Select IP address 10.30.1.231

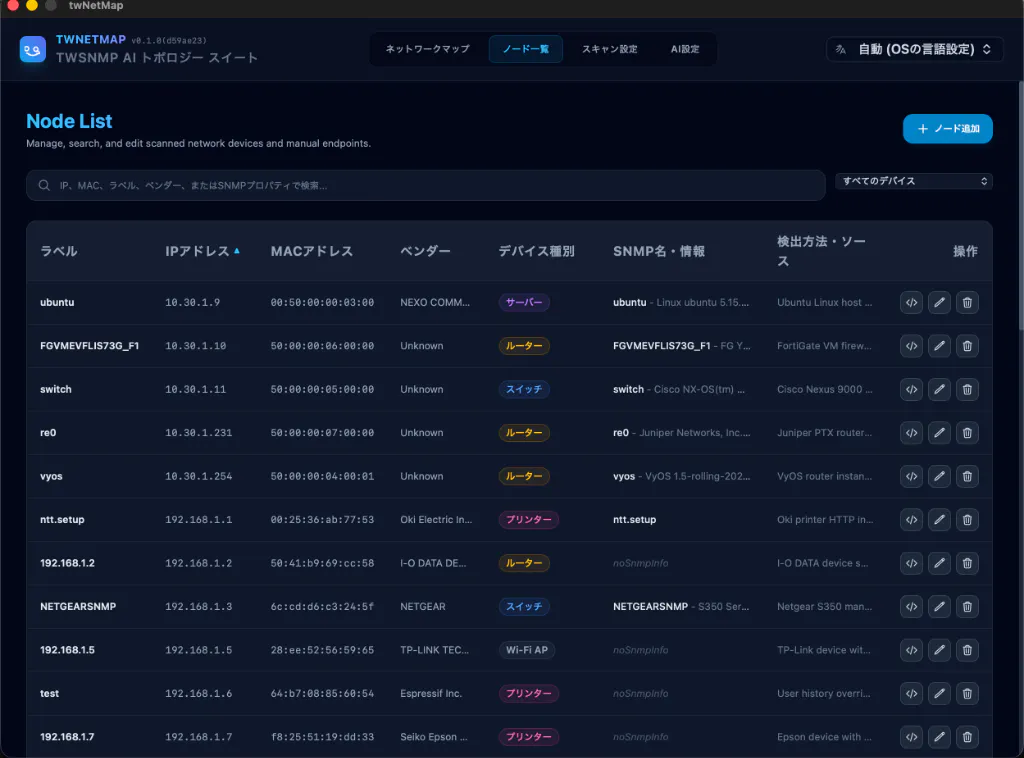pos(199,433)
